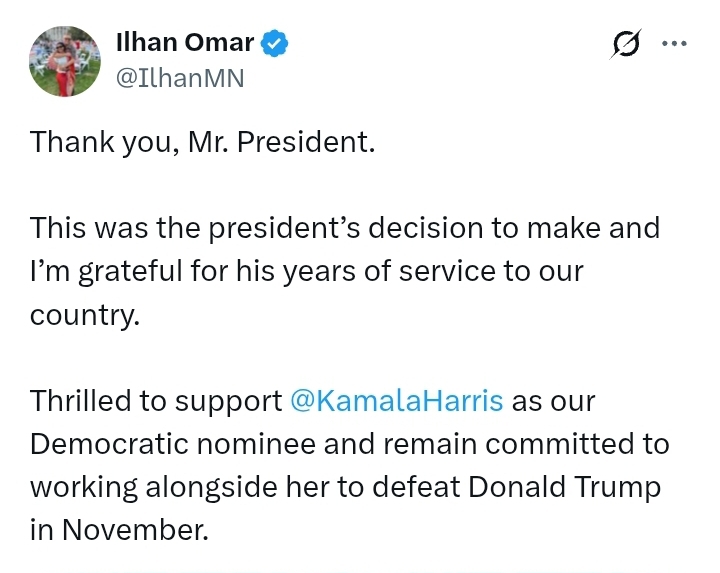Click the line beginning "I'm grateful for his years"
The height and width of the screenshot is (573, 720).
(306, 271)
